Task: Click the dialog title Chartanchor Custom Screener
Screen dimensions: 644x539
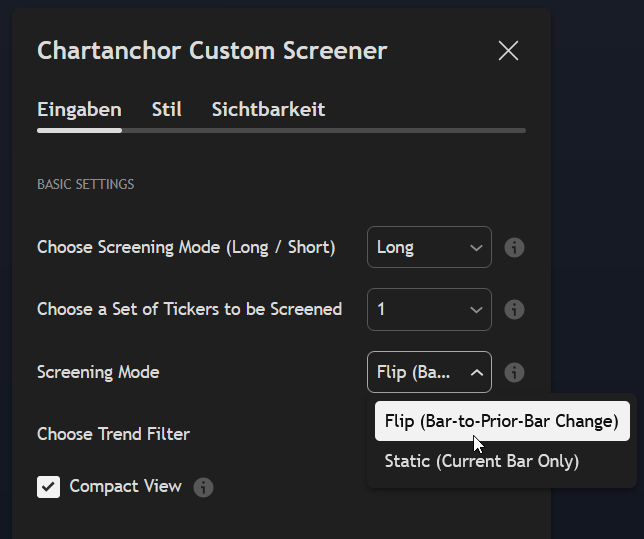Action: [212, 51]
